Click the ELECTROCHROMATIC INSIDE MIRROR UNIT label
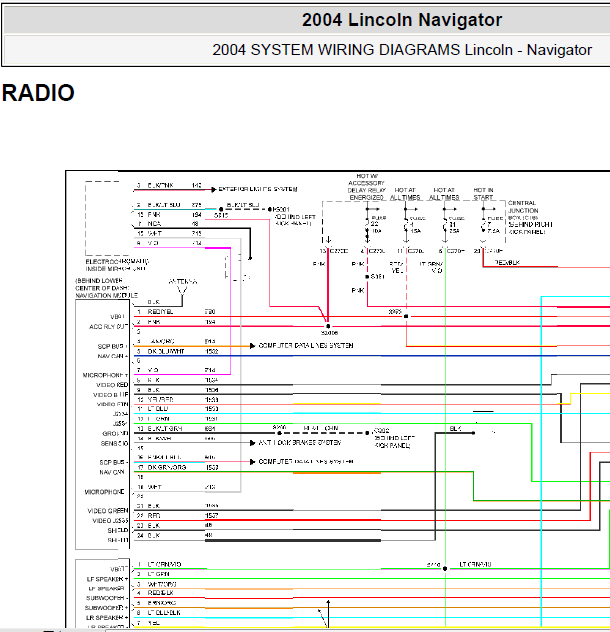 tap(117, 265)
